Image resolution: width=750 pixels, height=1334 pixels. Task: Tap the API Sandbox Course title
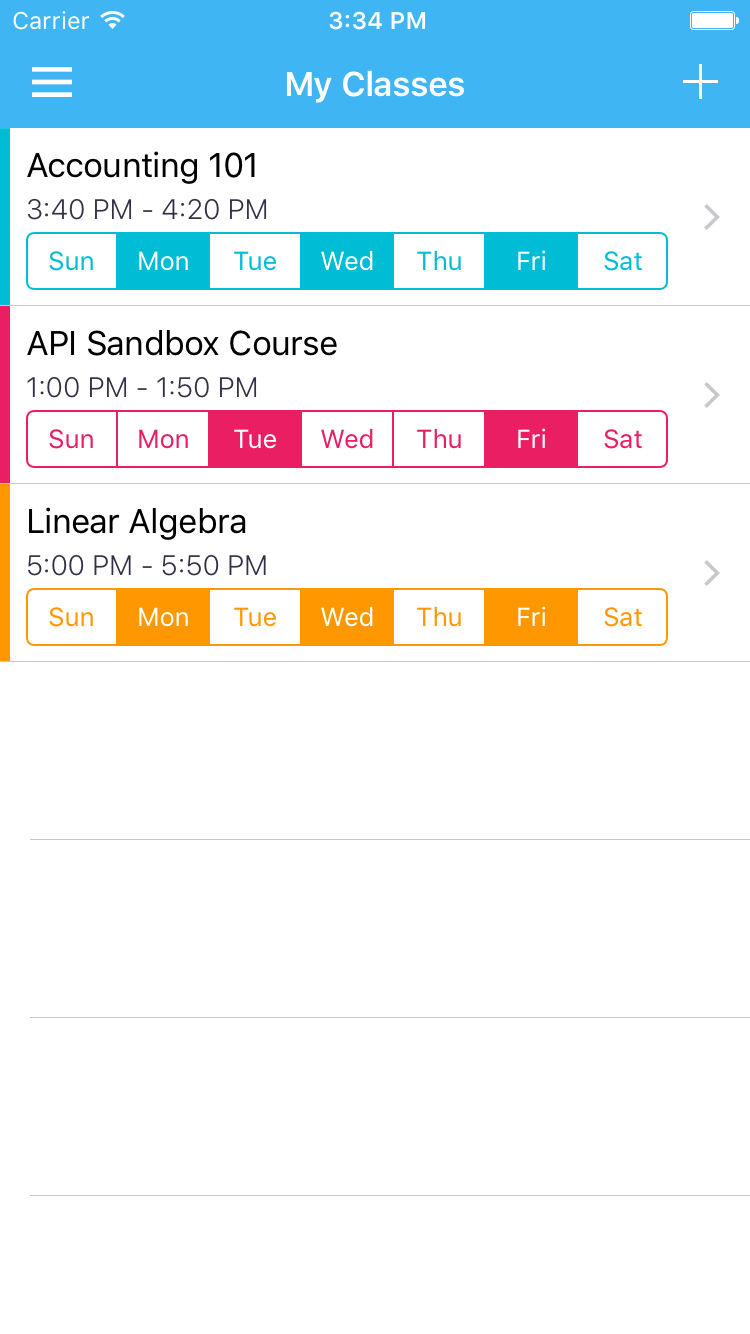coord(182,344)
